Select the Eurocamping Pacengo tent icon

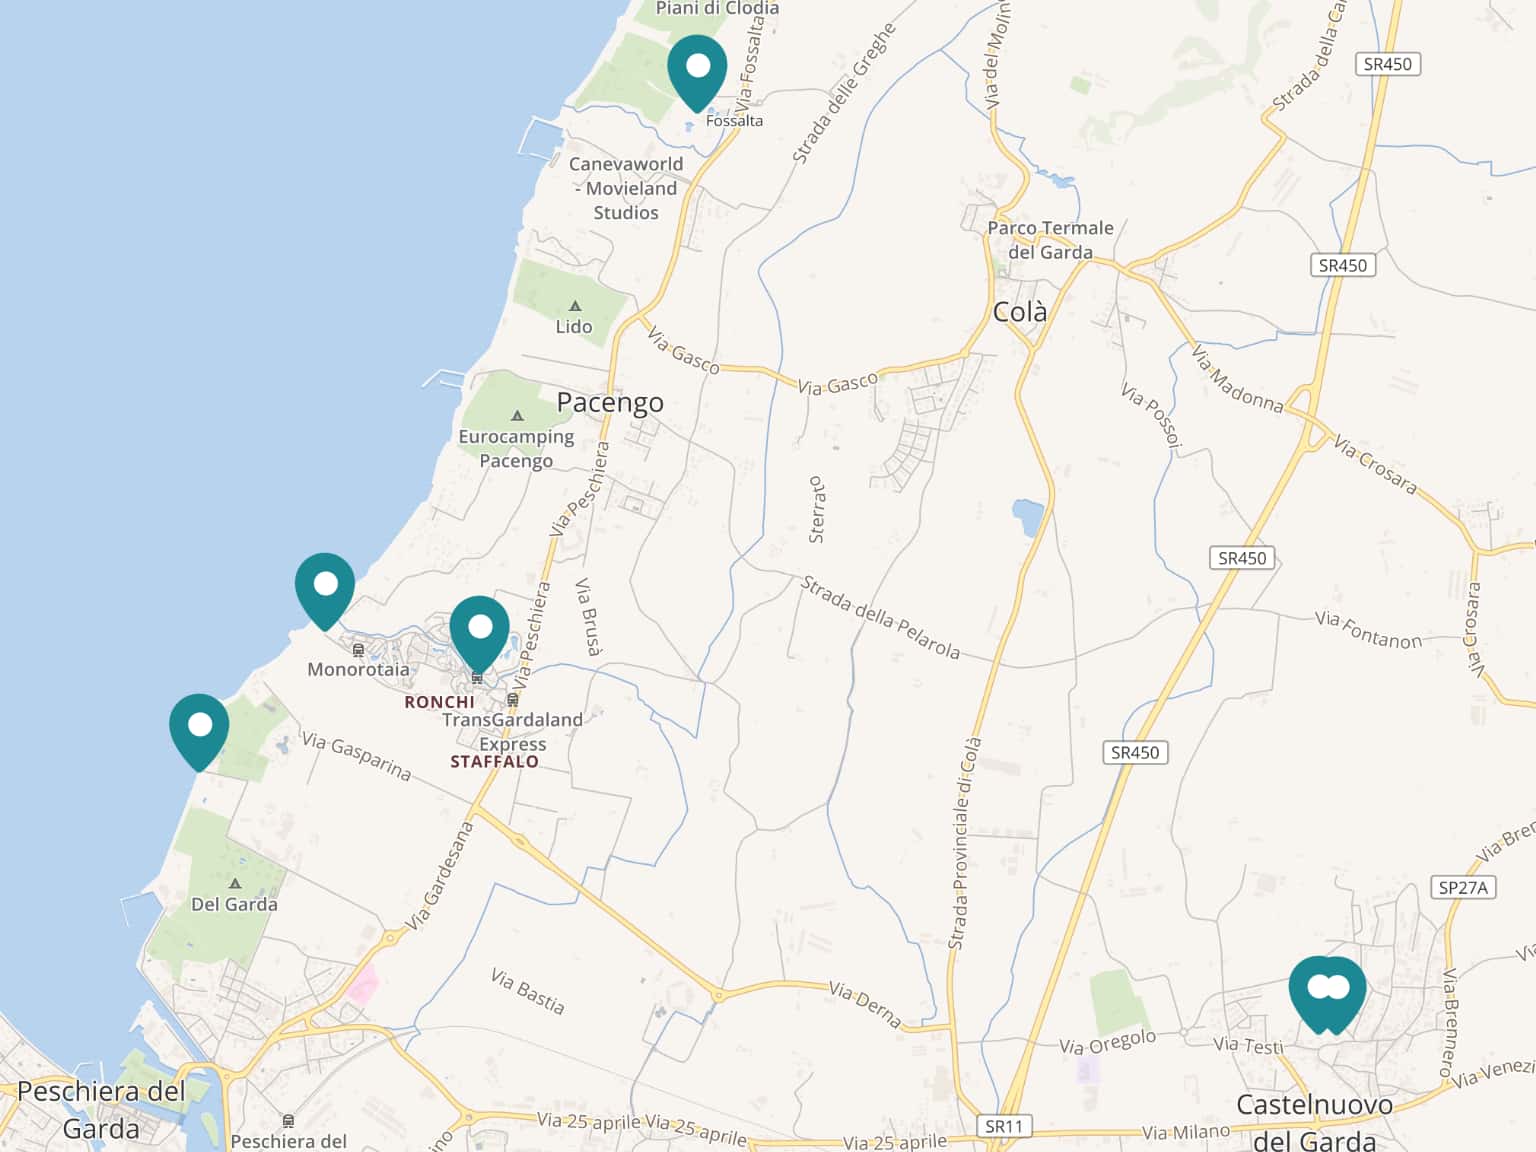tap(517, 415)
